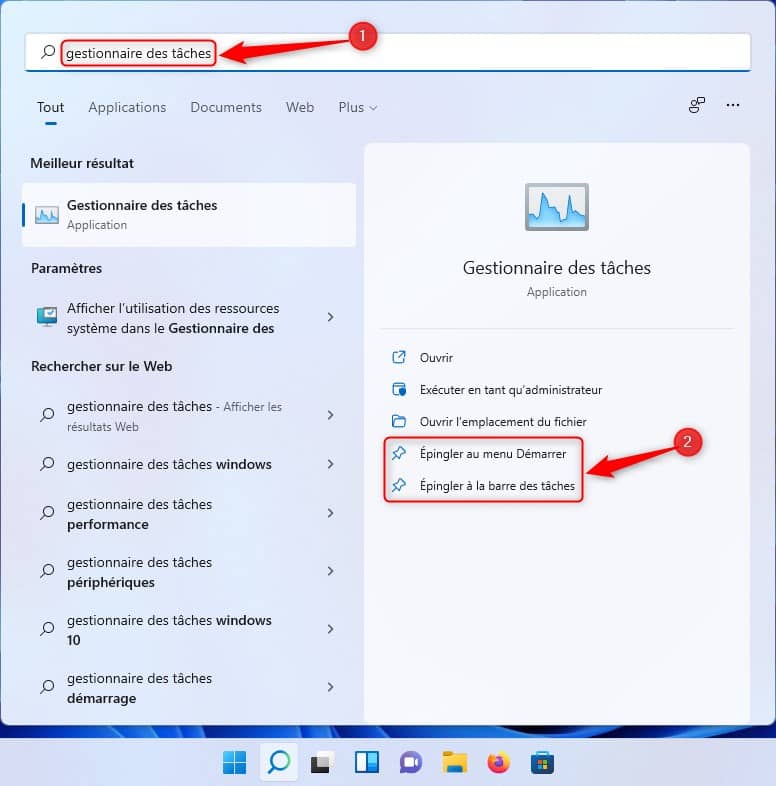Click pin icon beside 'Épingler à la barre des tâches'

tap(399, 485)
